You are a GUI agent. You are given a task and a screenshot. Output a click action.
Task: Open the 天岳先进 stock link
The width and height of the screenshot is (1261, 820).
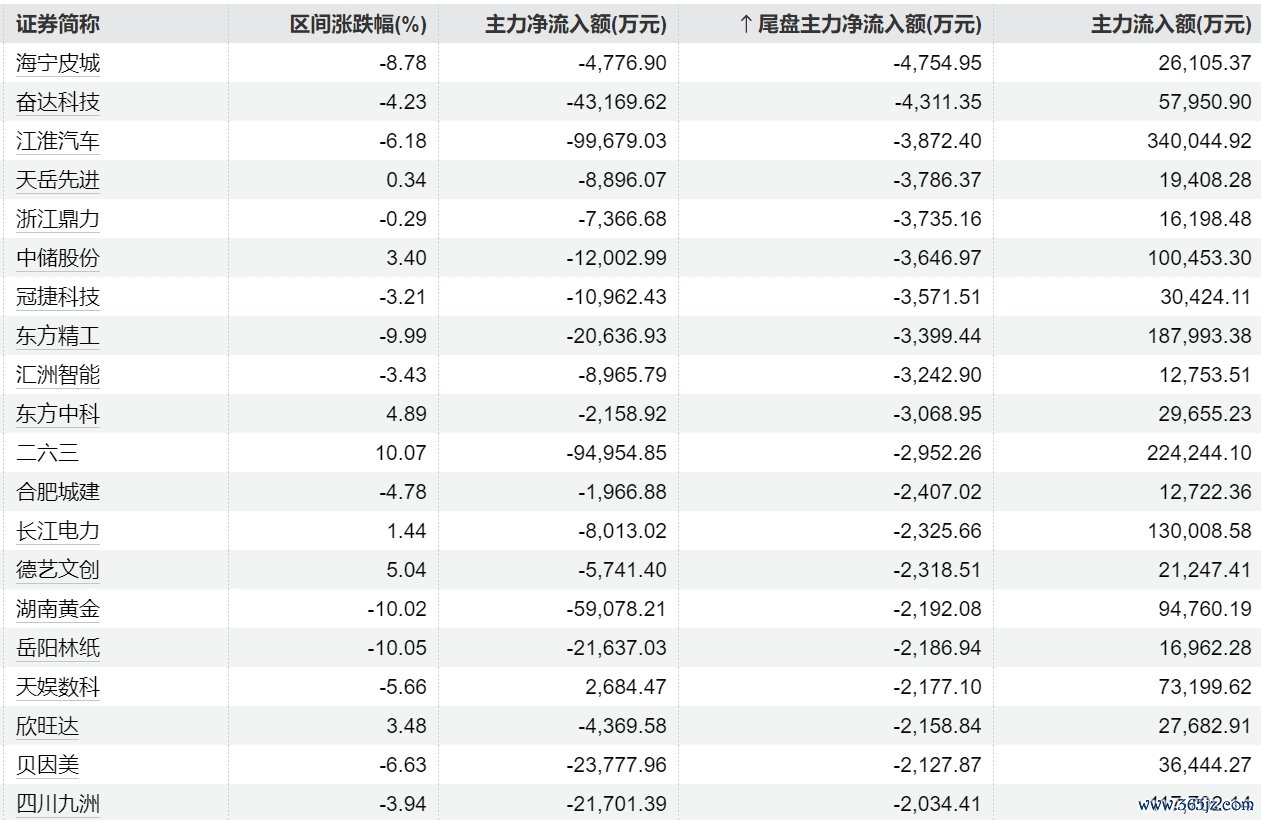point(58,180)
